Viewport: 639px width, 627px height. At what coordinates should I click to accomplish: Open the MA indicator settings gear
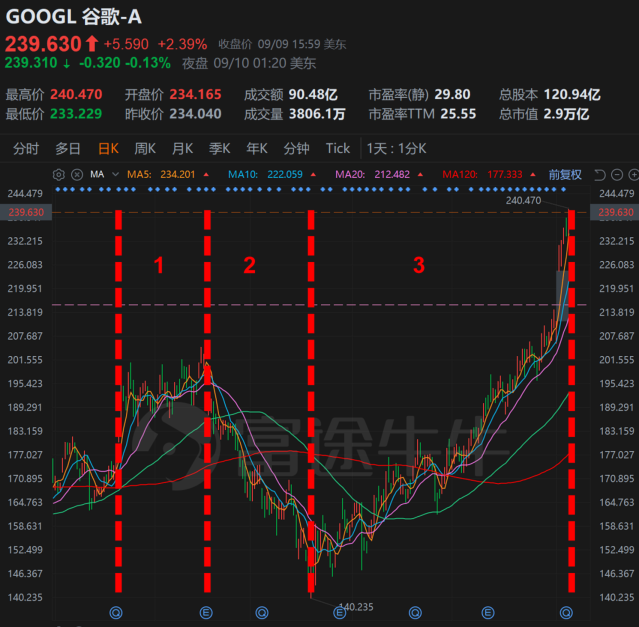click(59, 175)
